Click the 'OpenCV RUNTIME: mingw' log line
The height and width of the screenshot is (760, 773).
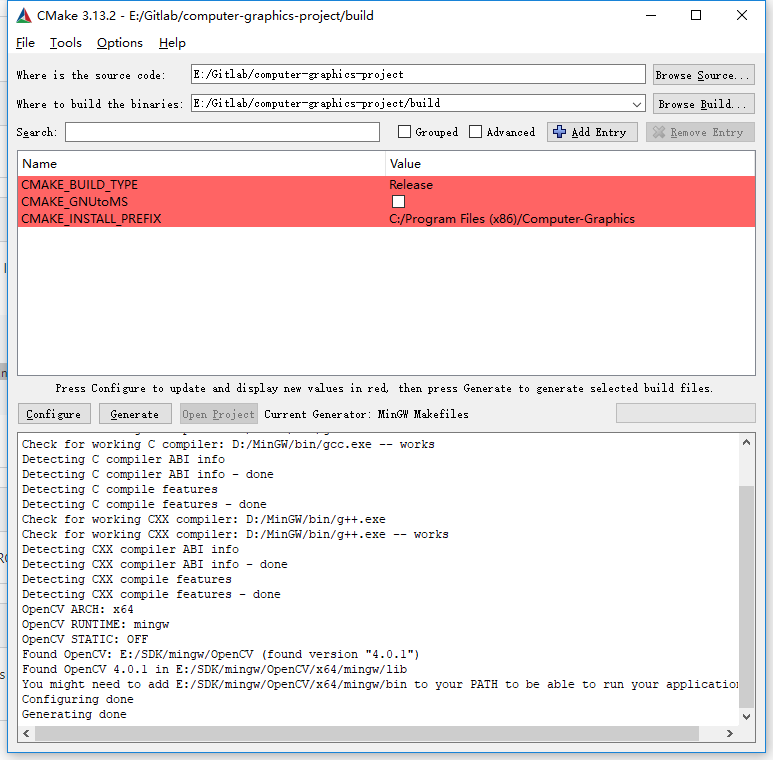tap(95, 624)
